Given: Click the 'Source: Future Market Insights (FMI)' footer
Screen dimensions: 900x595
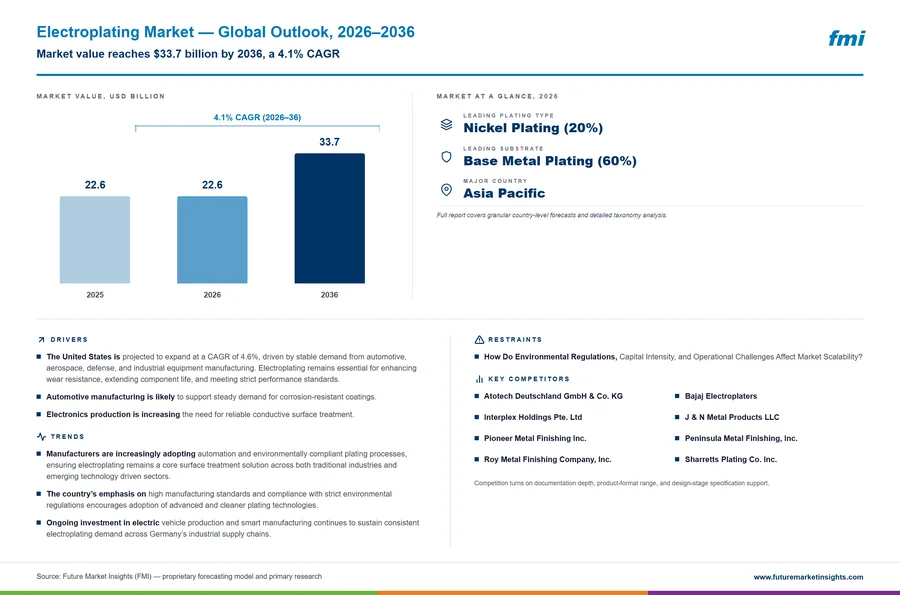Looking at the screenshot, I should tap(179, 577).
